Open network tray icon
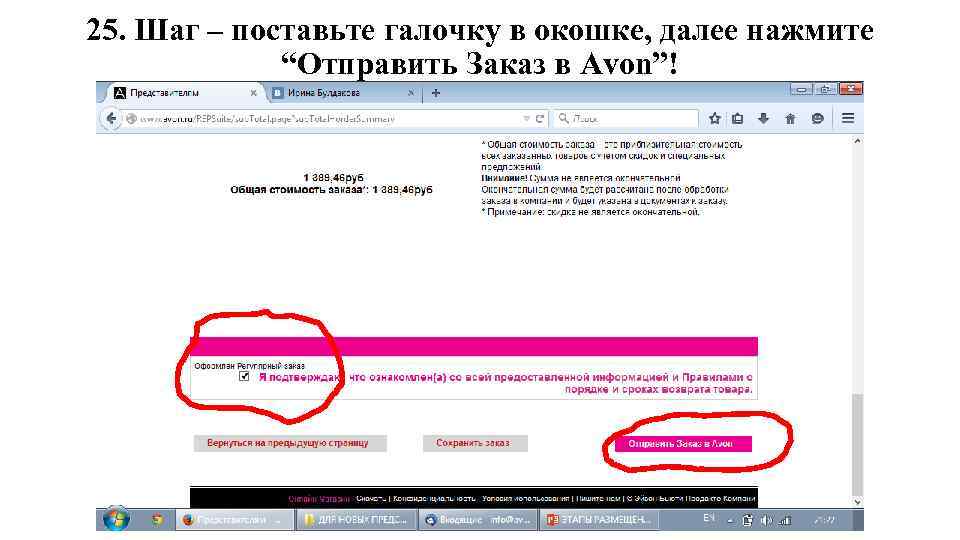Screen dimensions: 960x540 [x=785, y=520]
